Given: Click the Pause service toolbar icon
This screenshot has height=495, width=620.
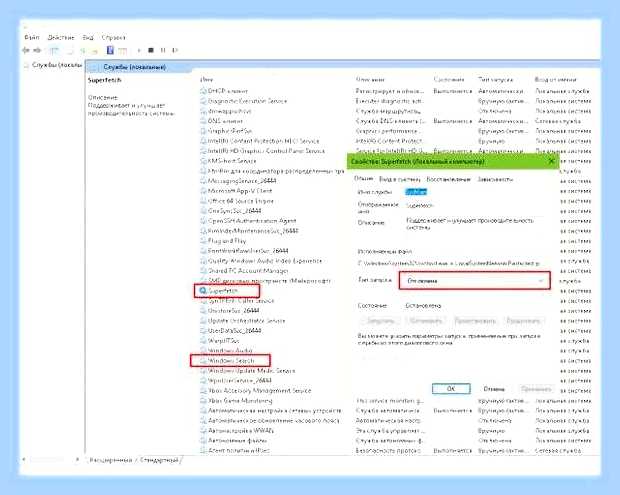Looking at the screenshot, I should [x=163, y=50].
